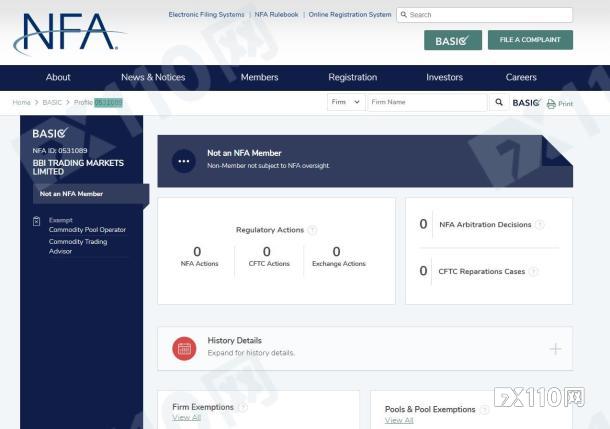The width and height of the screenshot is (610, 429).
Task: Click the help icon next to Firm Exemptions
Action: tap(242, 407)
